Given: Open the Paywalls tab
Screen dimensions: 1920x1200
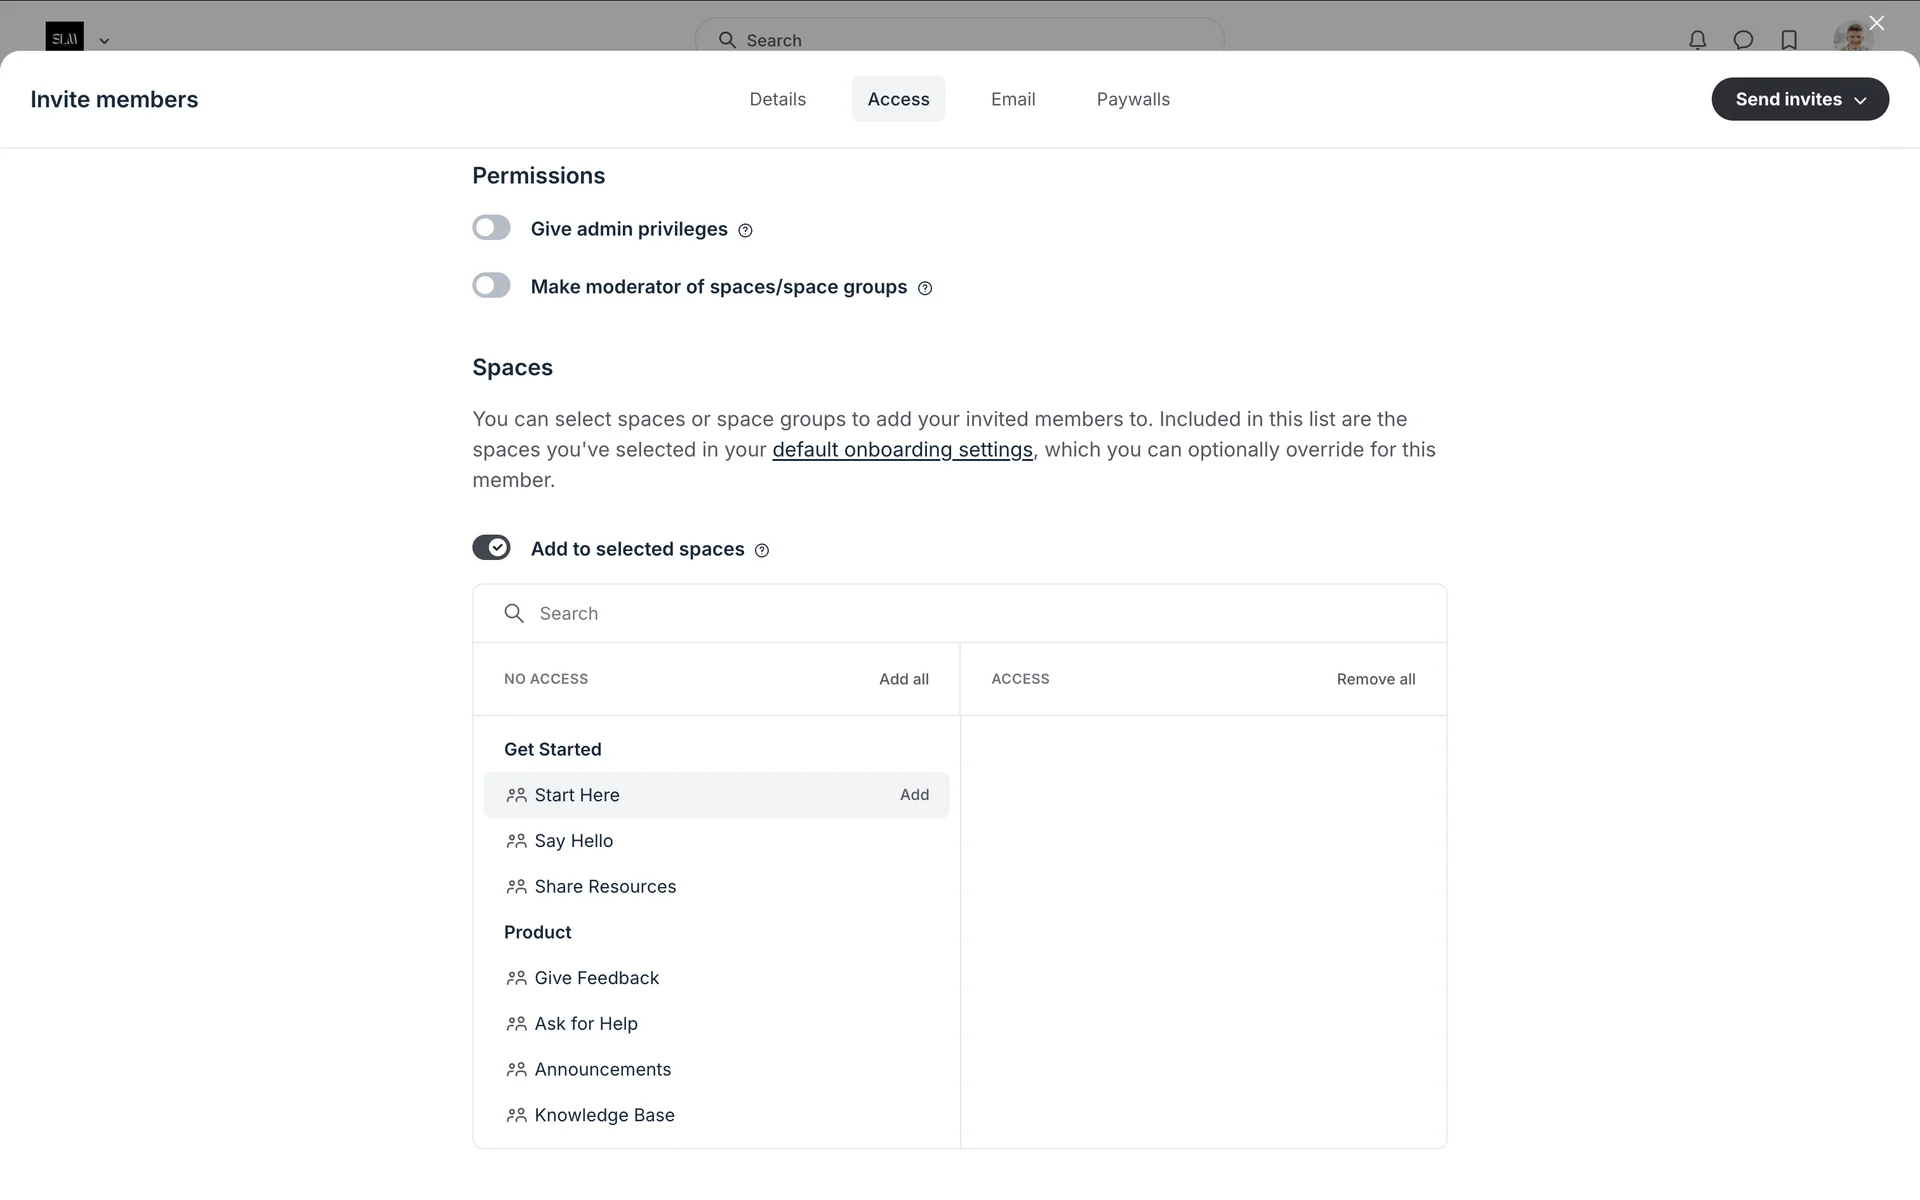Looking at the screenshot, I should click(x=1132, y=99).
